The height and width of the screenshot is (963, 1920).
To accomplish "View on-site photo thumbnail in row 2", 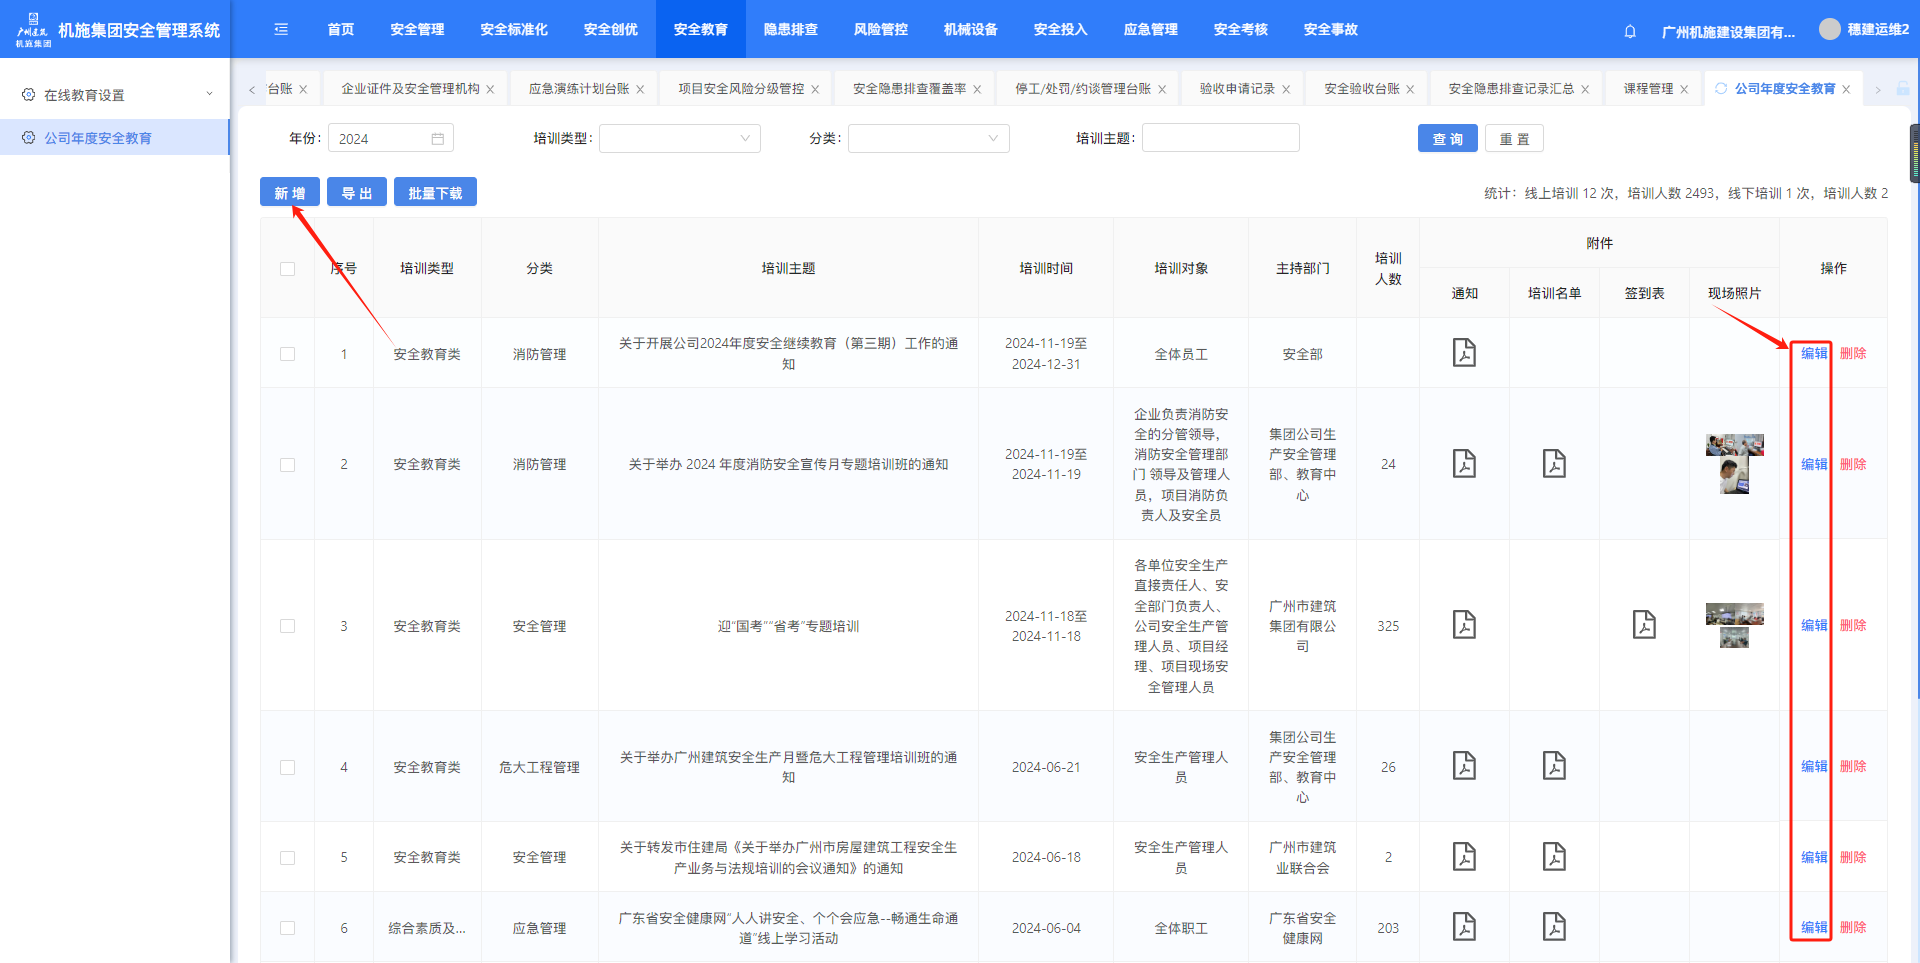I will coord(1734,464).
